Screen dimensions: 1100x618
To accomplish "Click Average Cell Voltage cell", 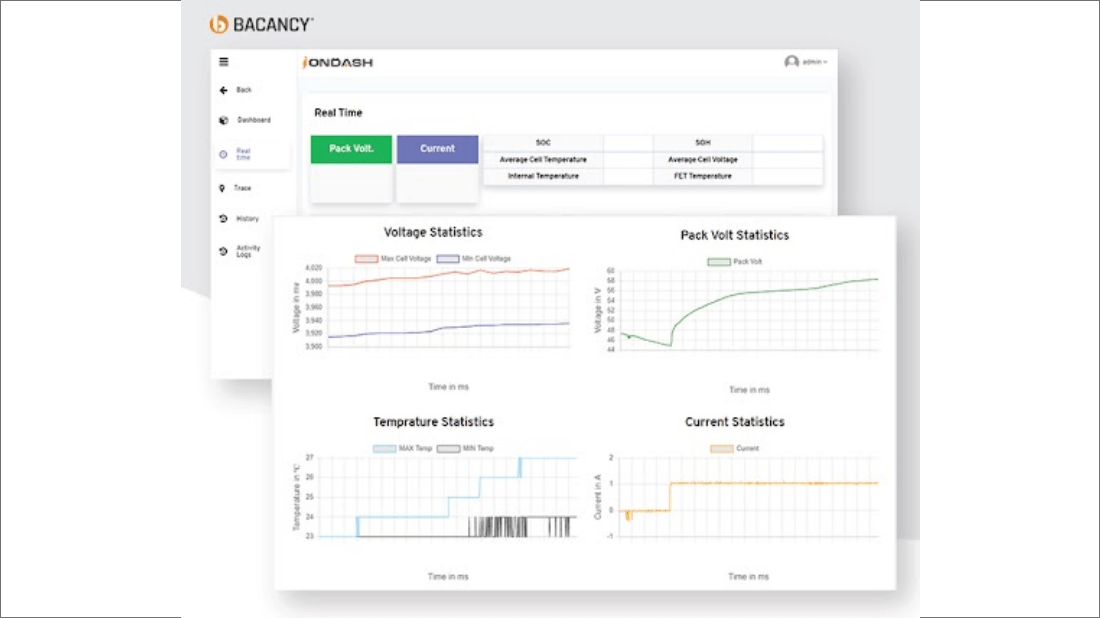I will pyautogui.click(x=703, y=159).
